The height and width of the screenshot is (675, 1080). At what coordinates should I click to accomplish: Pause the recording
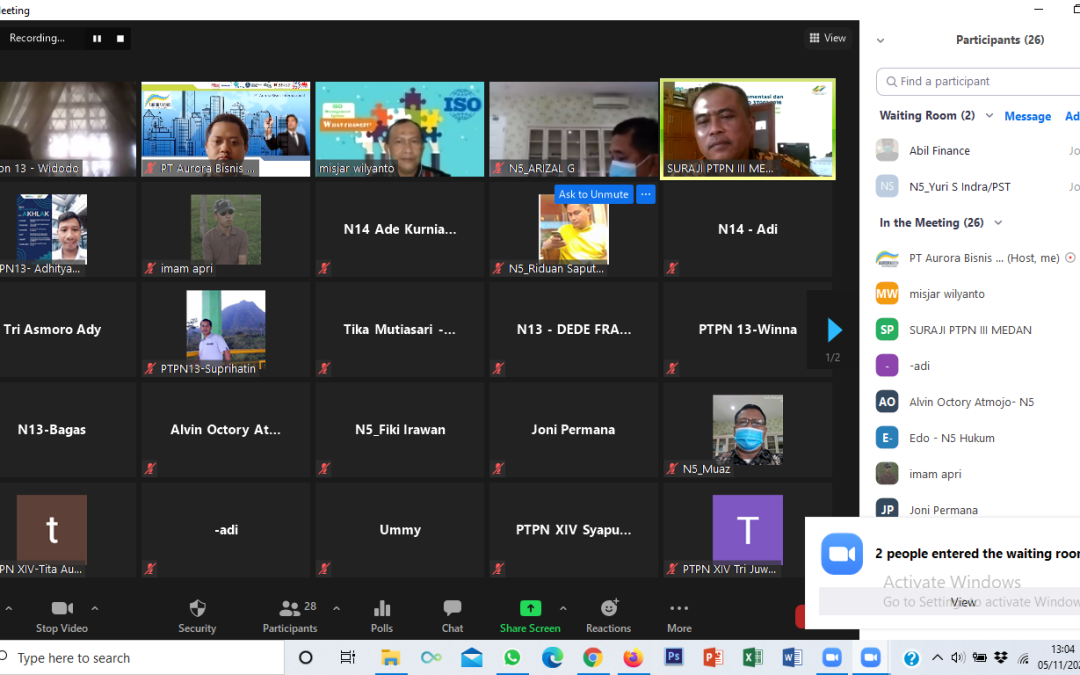click(x=97, y=39)
